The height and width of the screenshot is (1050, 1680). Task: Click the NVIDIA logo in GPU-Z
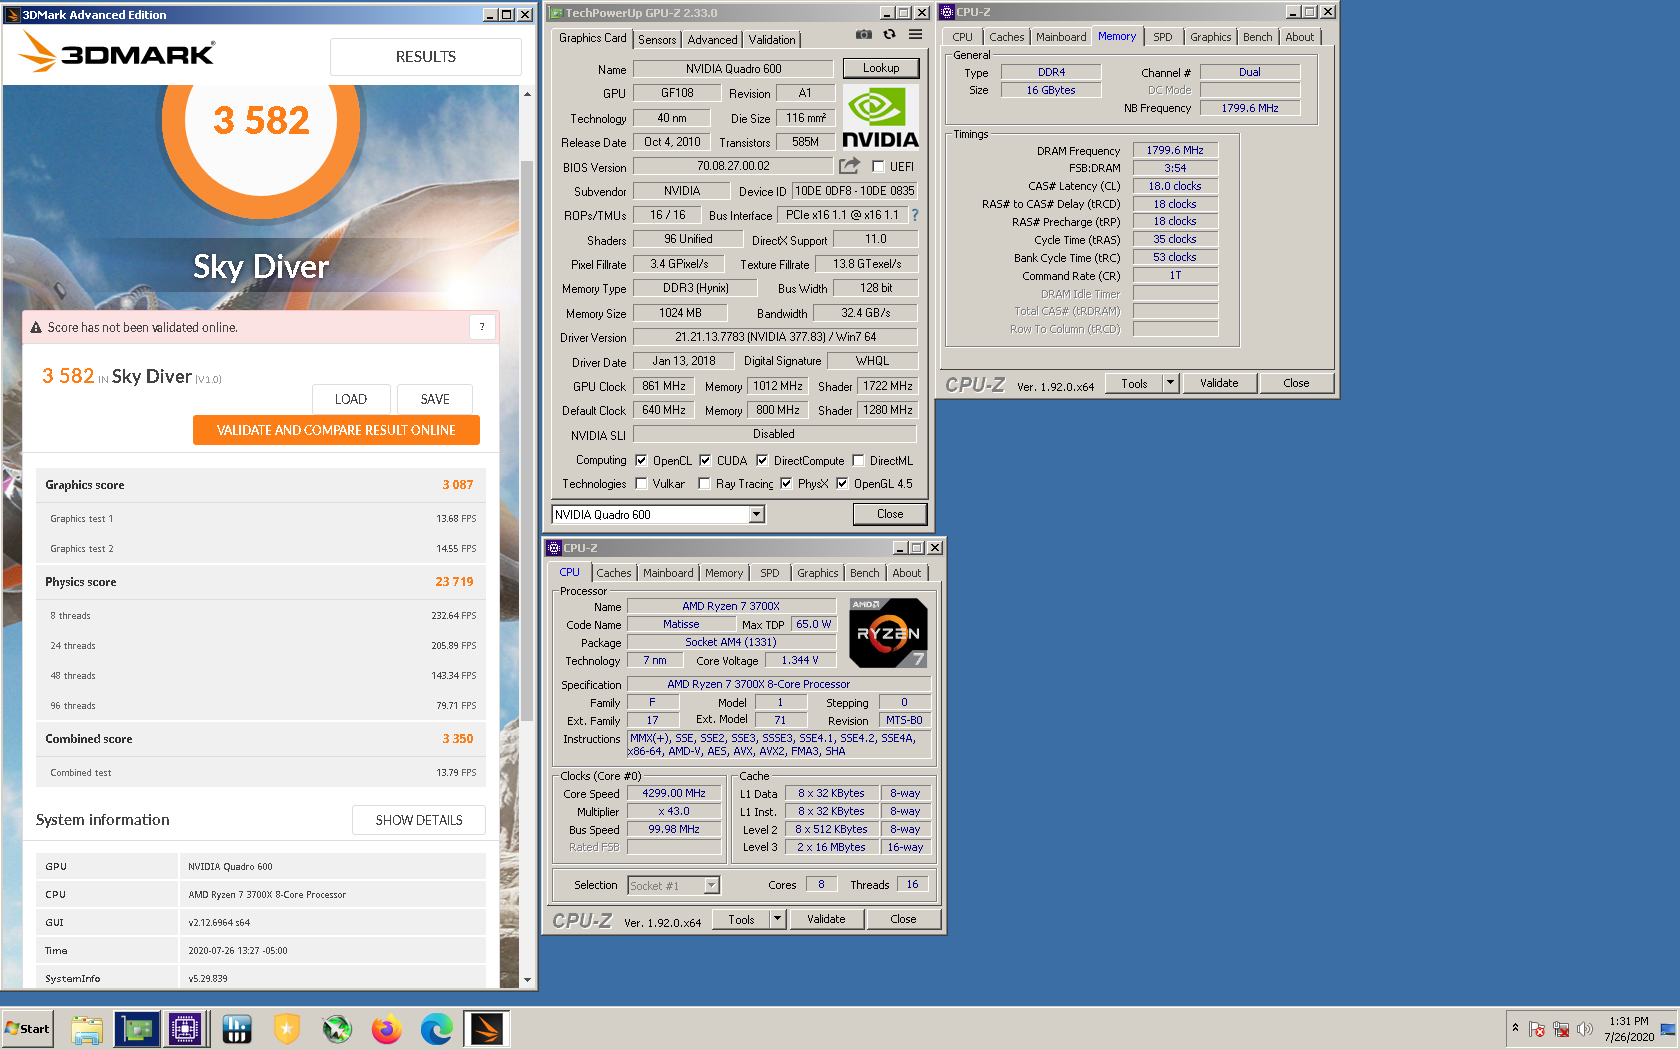pyautogui.click(x=880, y=118)
